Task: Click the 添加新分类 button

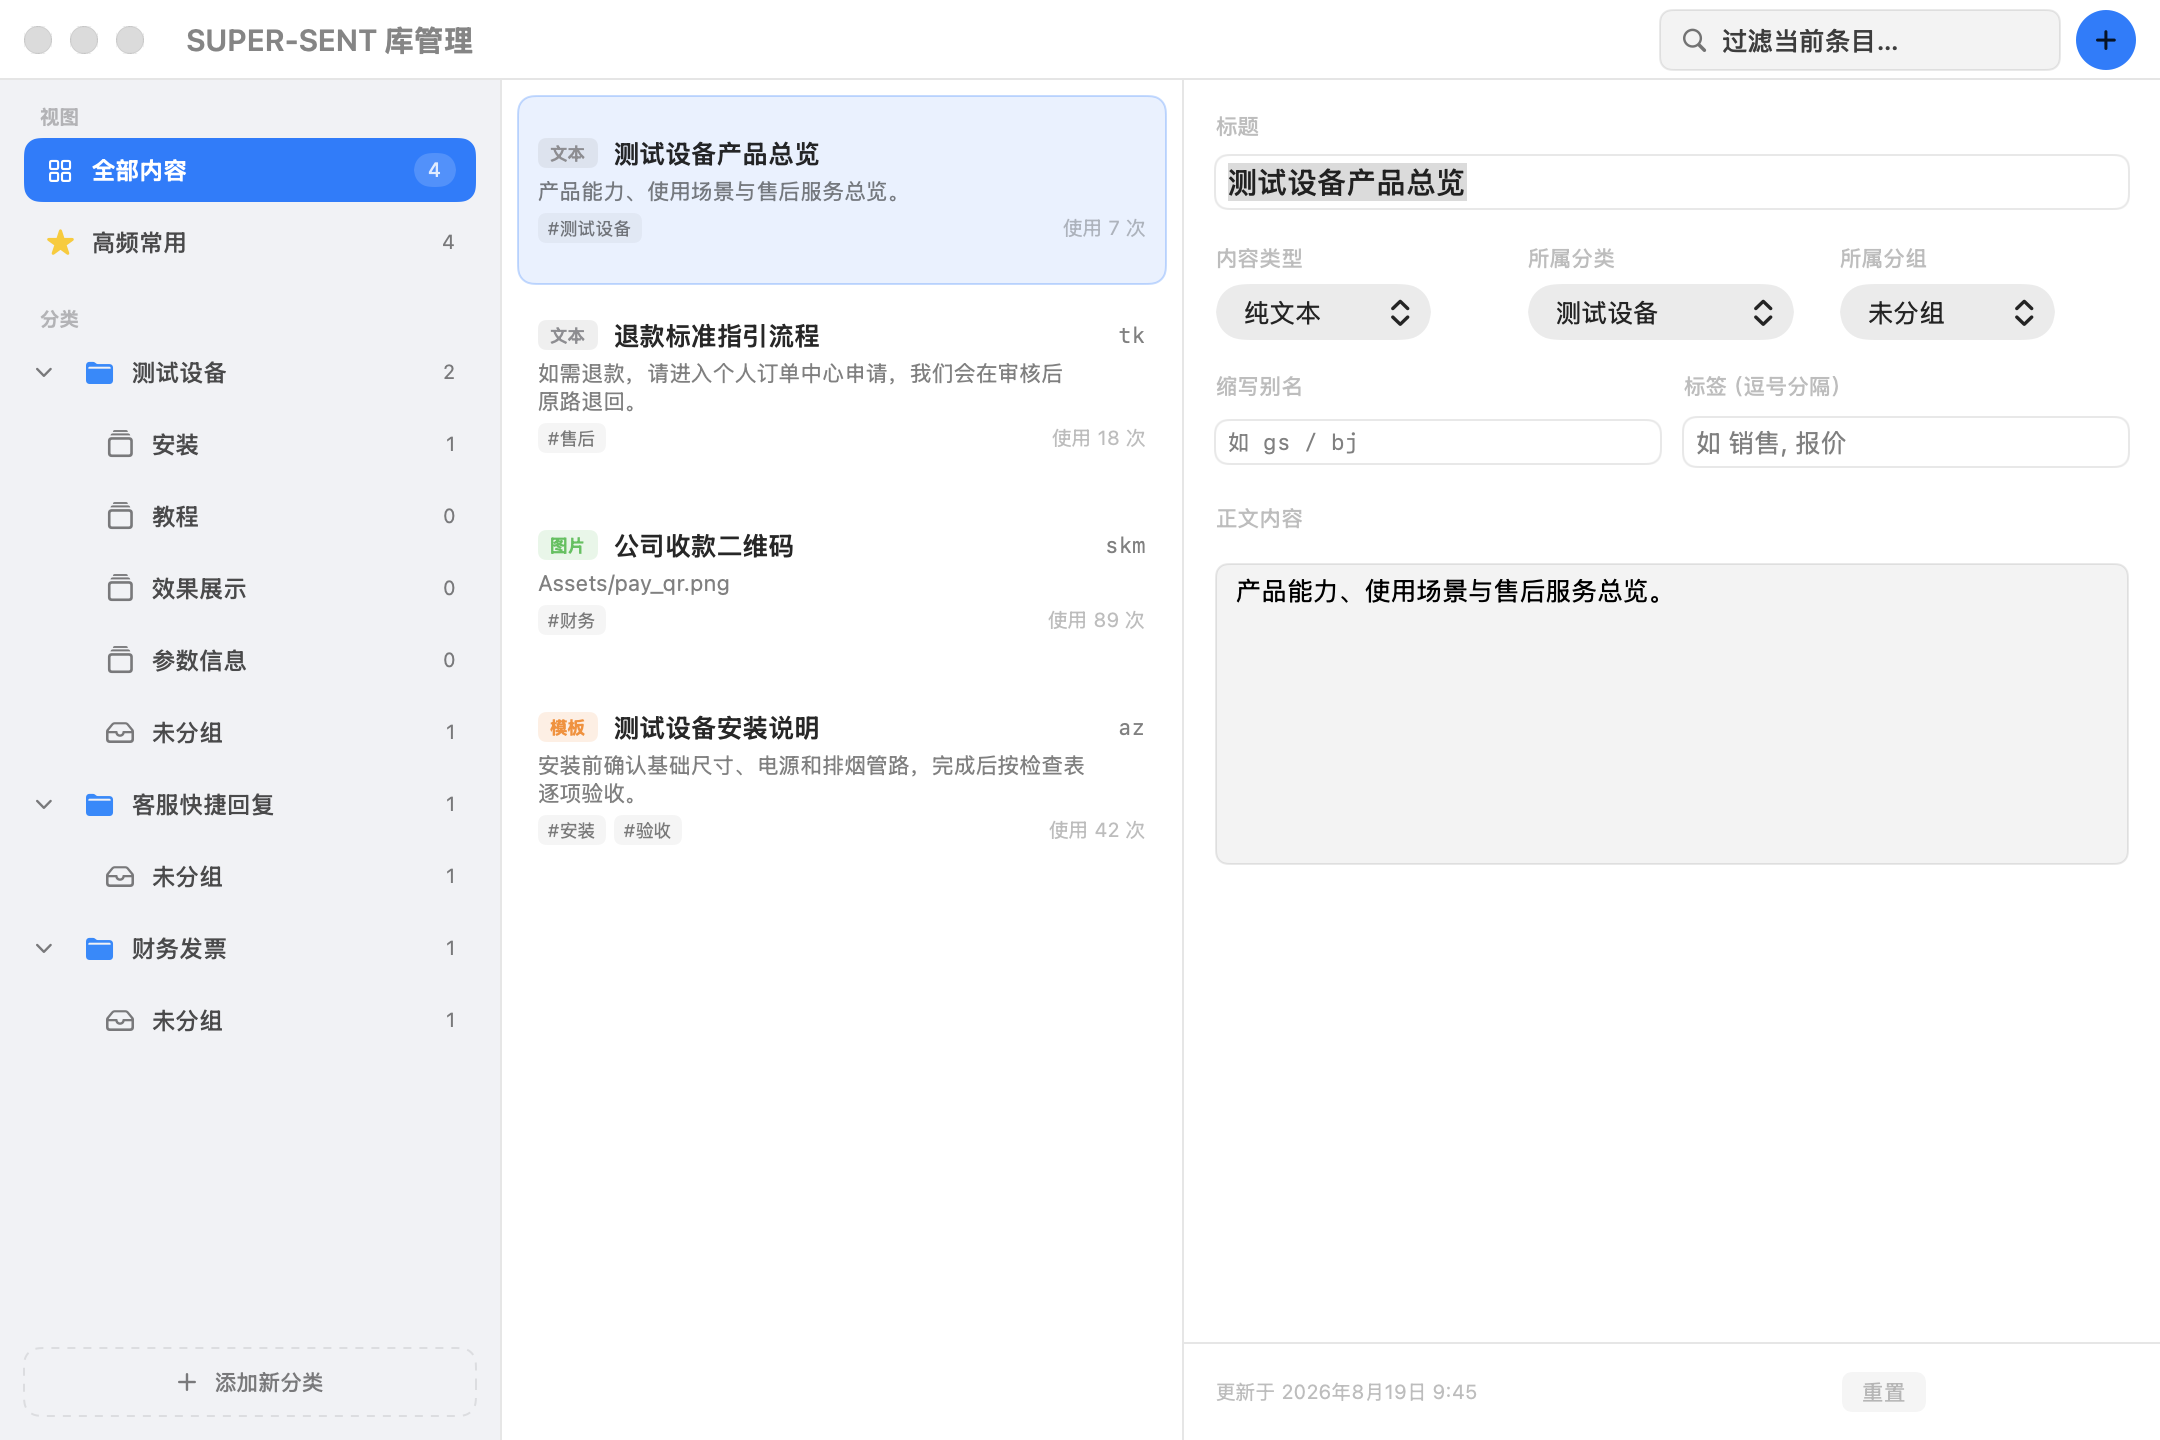Action: pyautogui.click(x=250, y=1382)
